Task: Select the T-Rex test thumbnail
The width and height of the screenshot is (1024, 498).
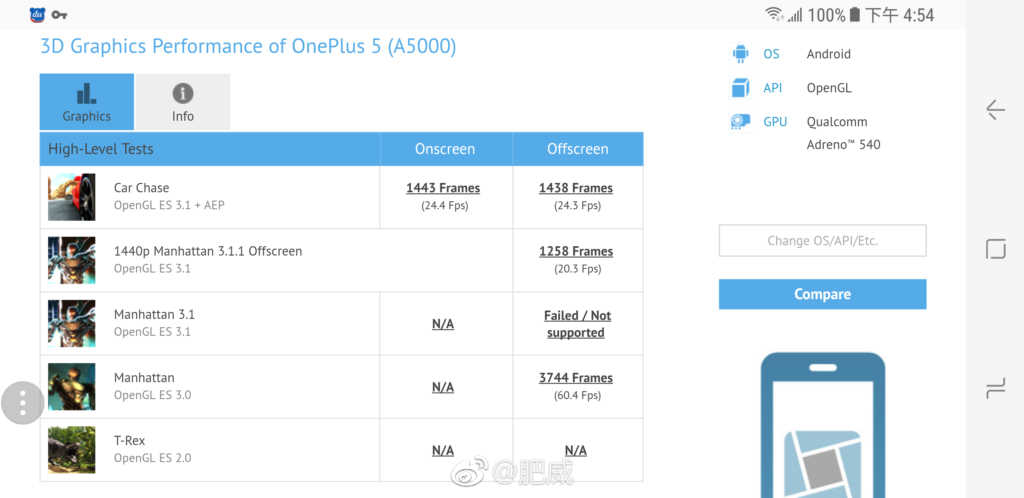Action: [72, 450]
